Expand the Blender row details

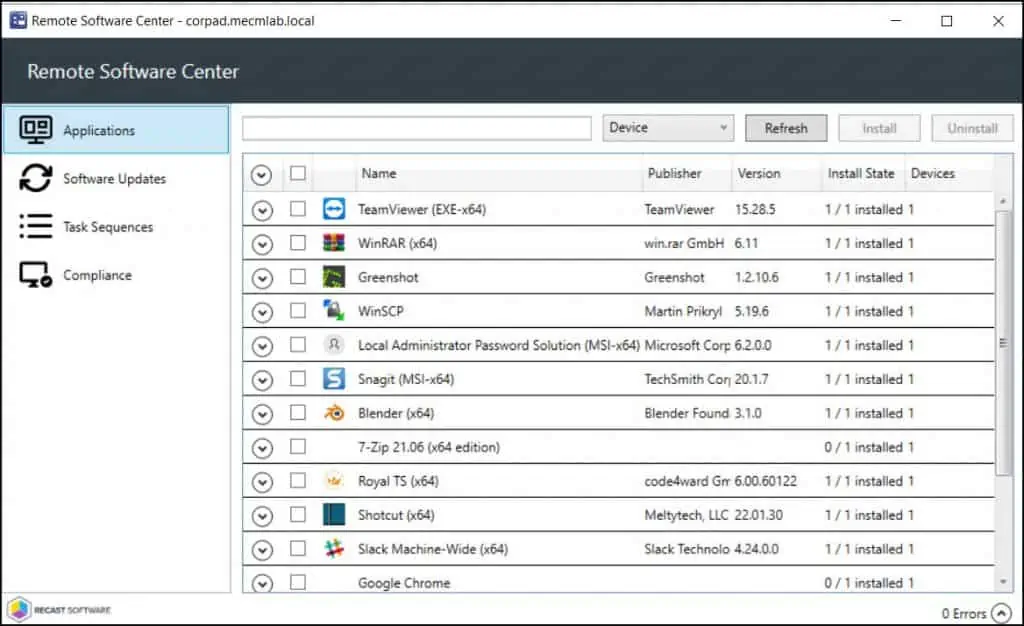pyautogui.click(x=262, y=414)
